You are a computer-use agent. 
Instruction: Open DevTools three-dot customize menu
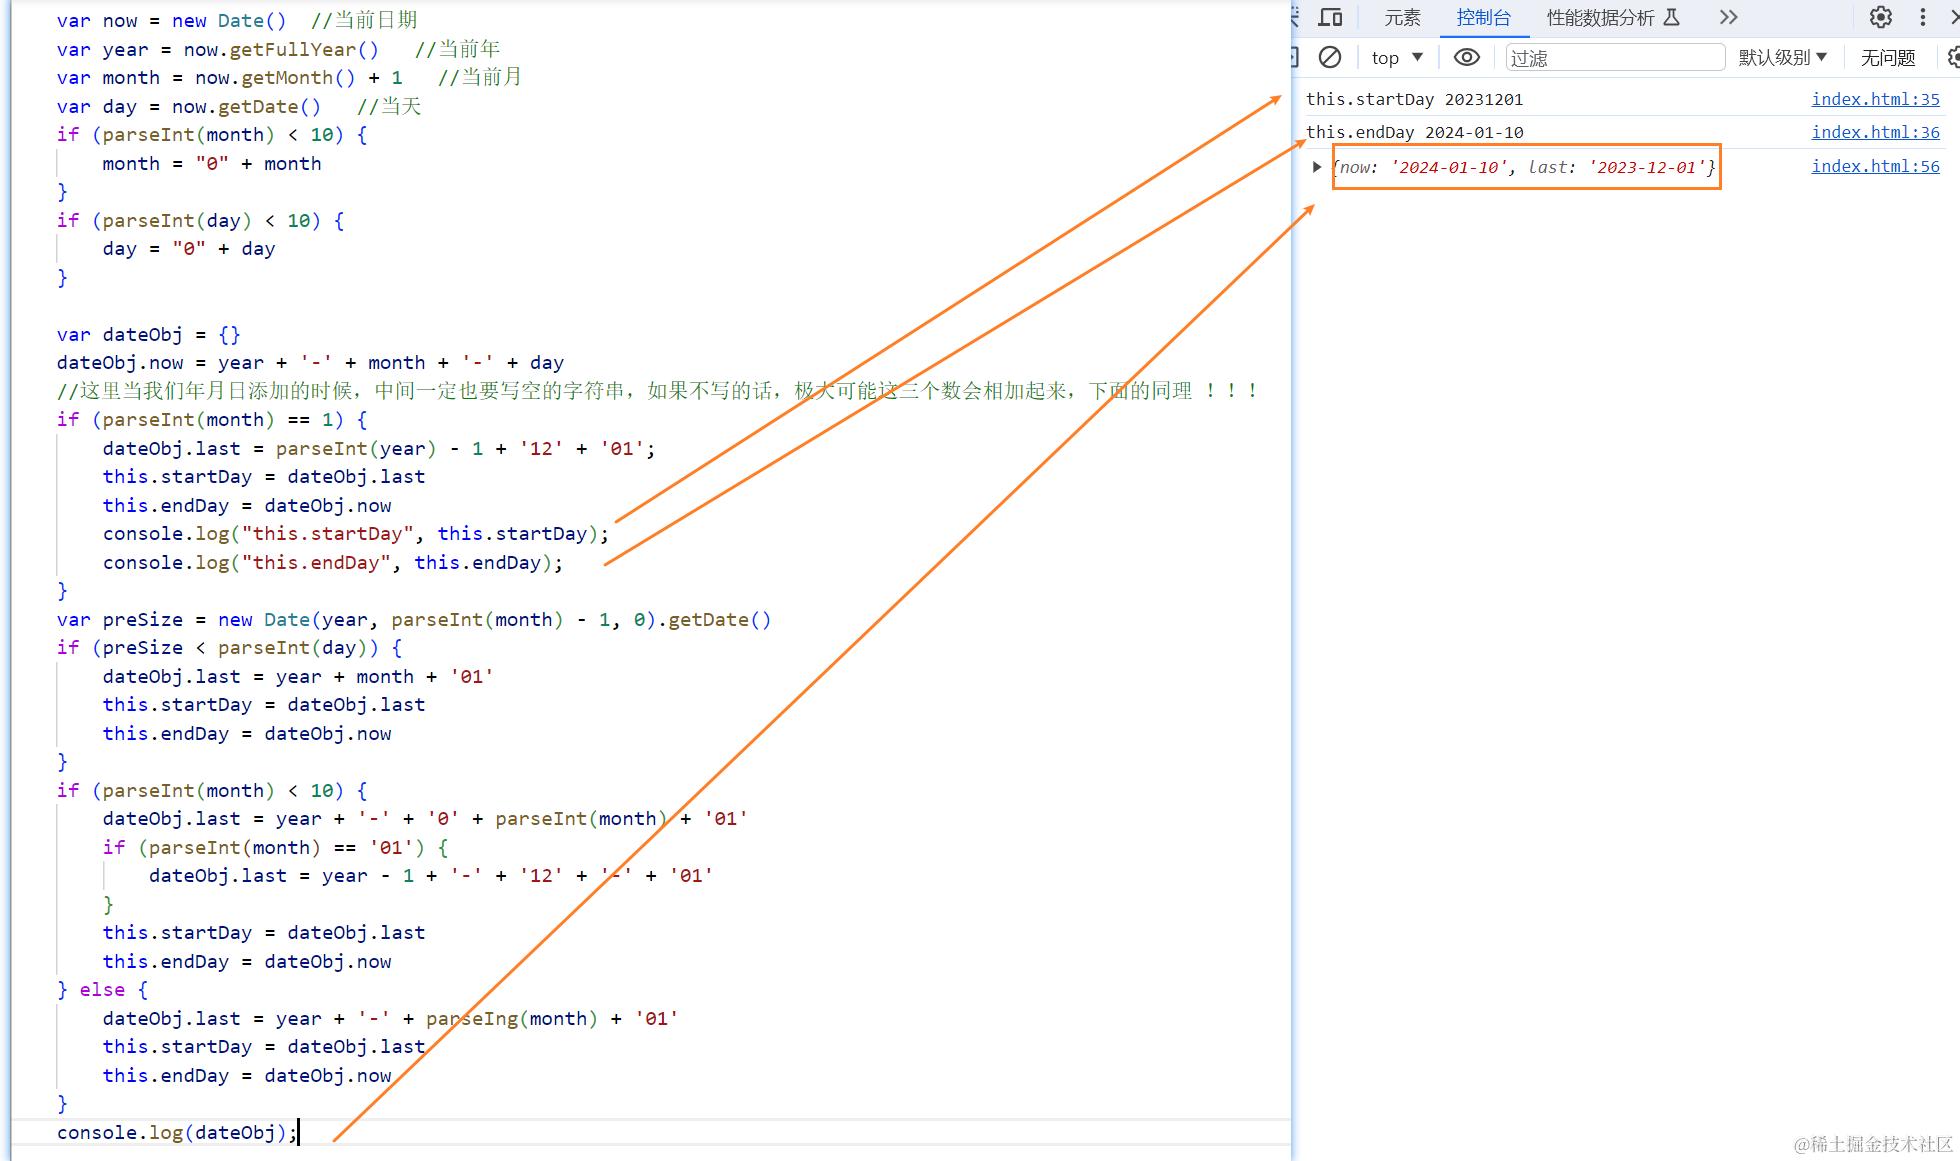coord(1922,17)
